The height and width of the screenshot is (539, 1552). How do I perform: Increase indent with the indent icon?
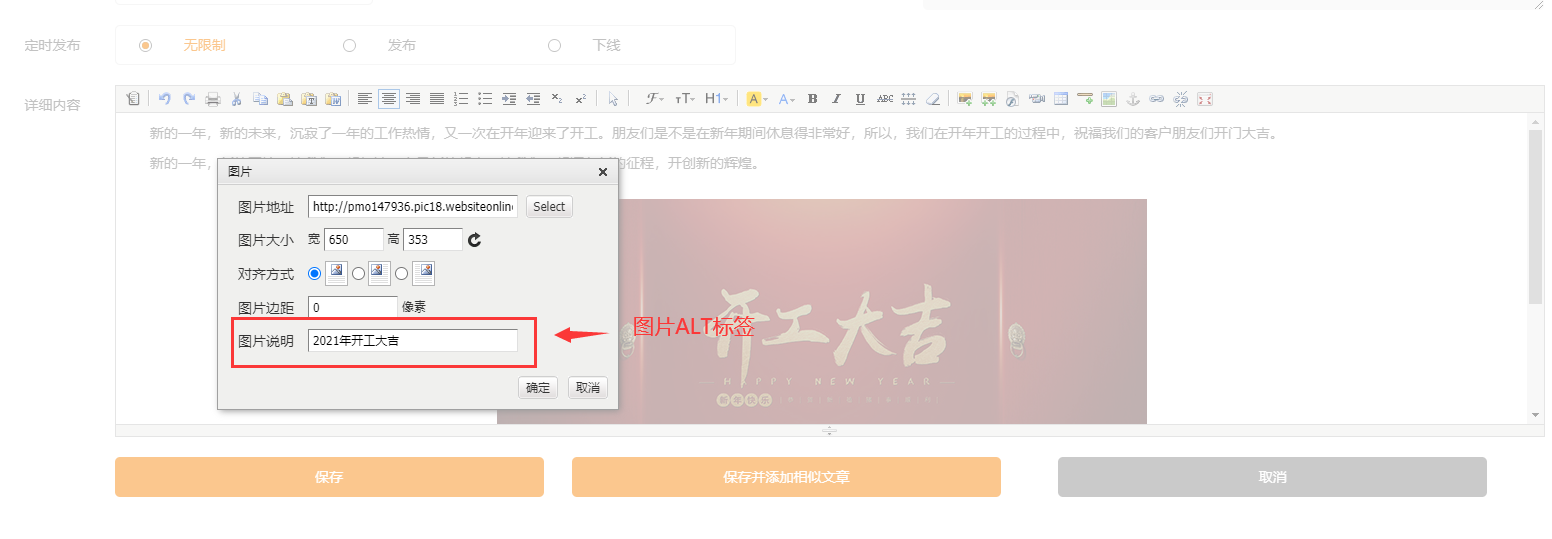[x=509, y=99]
